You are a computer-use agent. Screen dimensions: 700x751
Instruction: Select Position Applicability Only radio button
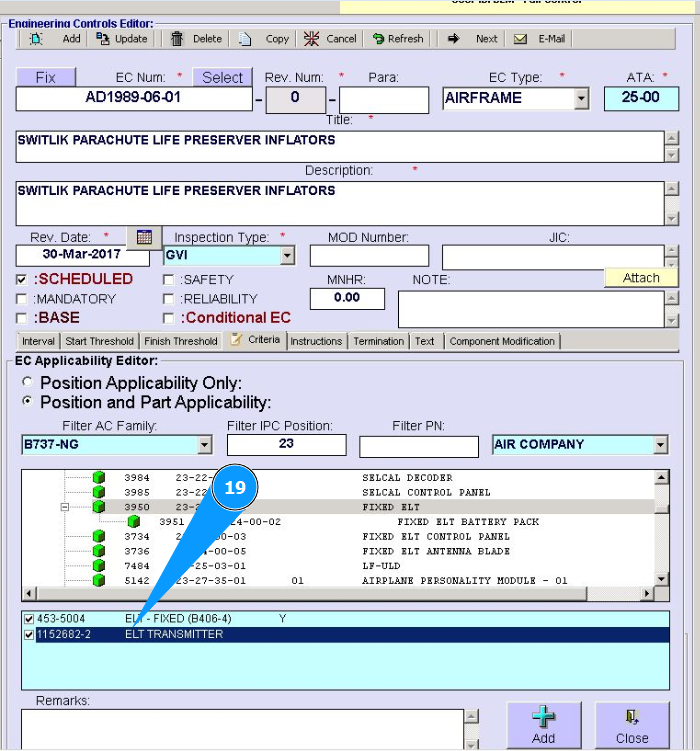pyautogui.click(x=28, y=383)
